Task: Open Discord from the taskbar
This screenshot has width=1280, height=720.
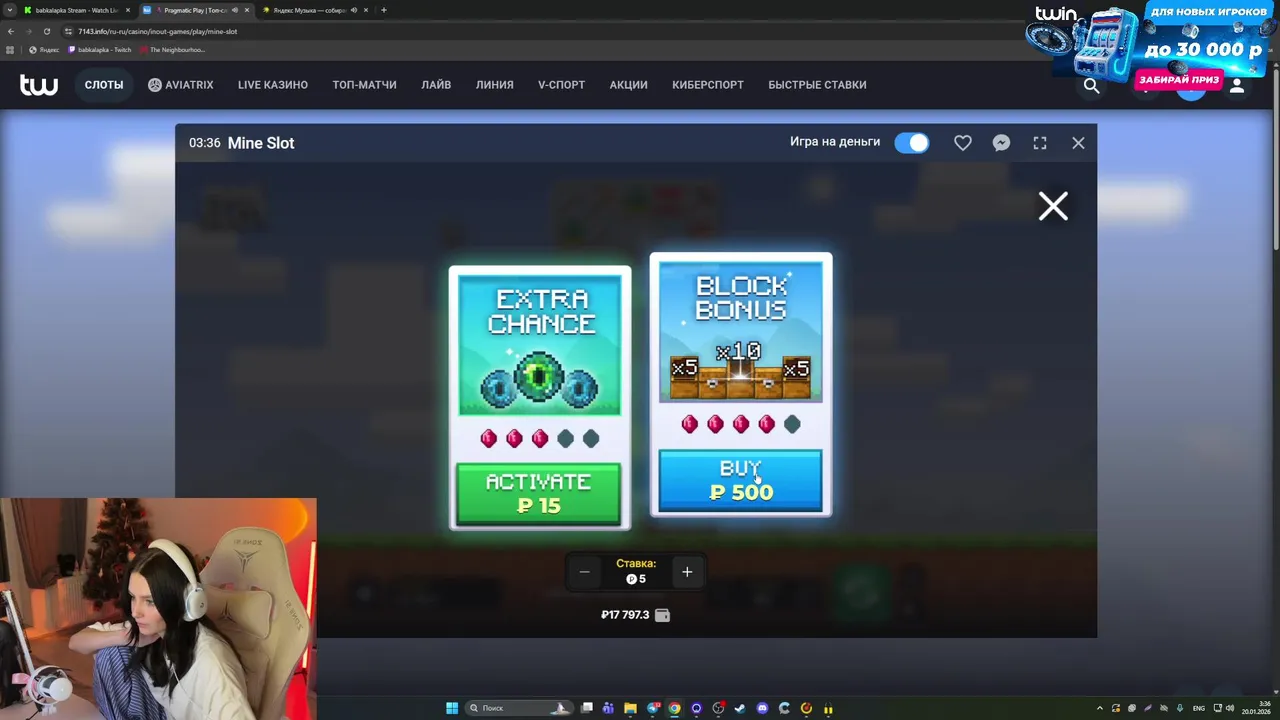Action: click(x=762, y=708)
